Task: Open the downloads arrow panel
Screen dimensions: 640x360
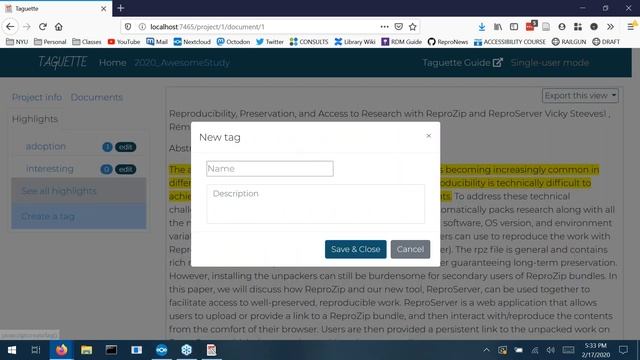Action: [482, 27]
